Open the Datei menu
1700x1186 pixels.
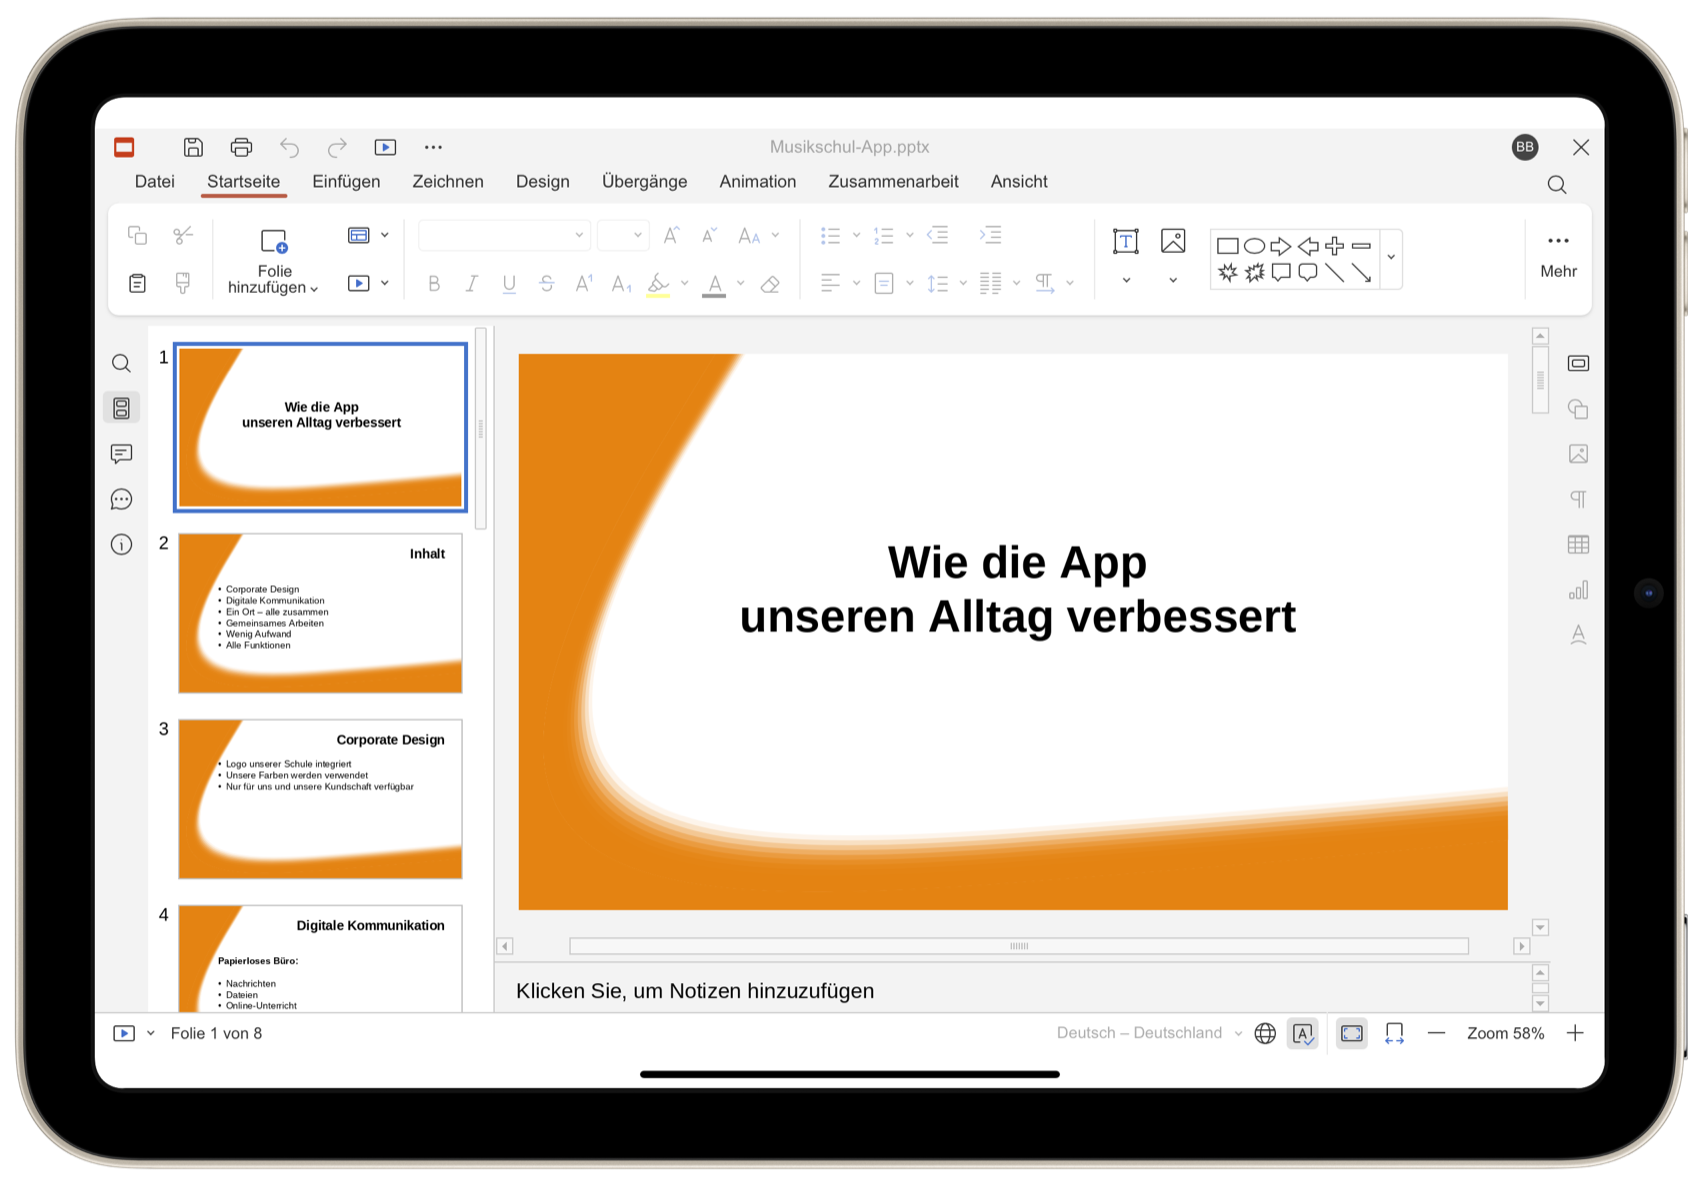click(x=155, y=181)
